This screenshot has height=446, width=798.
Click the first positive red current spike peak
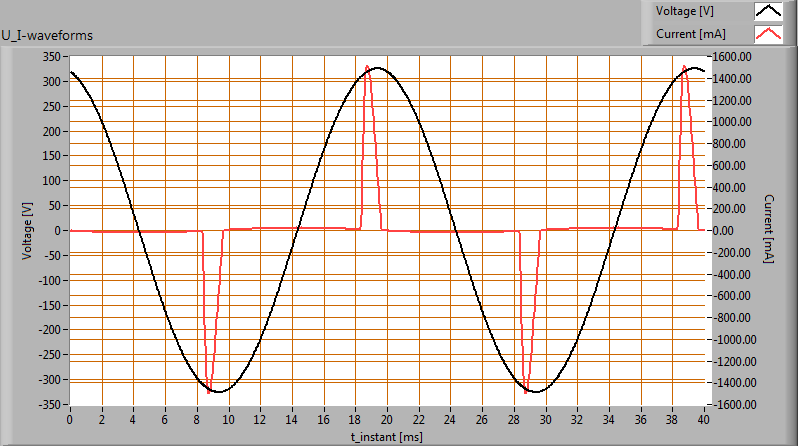(367, 67)
